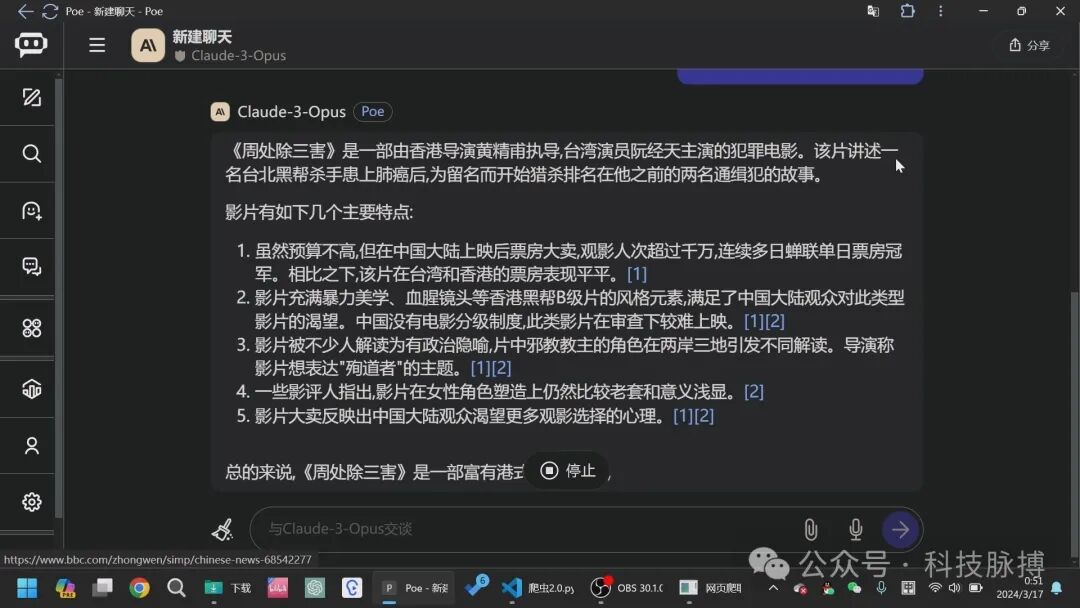Click the creators dashboard icon in sidebar
This screenshot has width=1080, height=608.
click(x=32, y=389)
